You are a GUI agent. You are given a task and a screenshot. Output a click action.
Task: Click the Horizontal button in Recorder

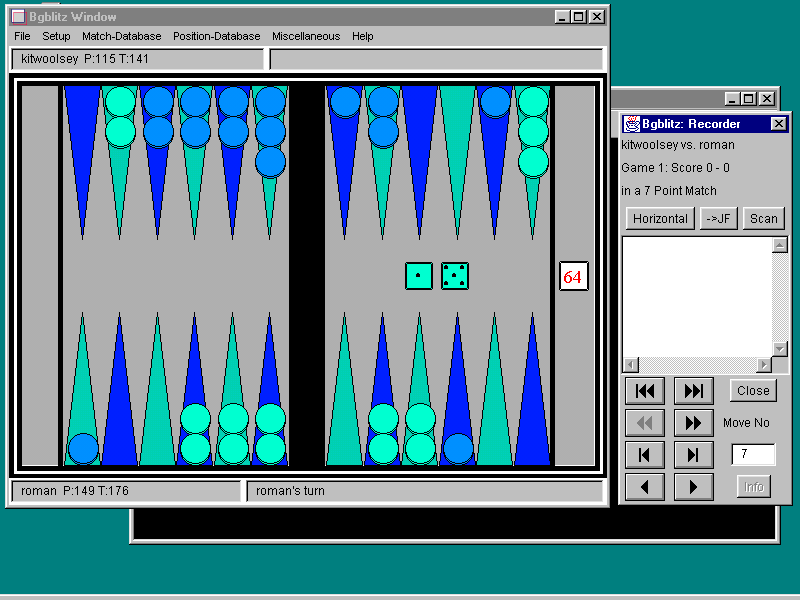click(x=660, y=218)
